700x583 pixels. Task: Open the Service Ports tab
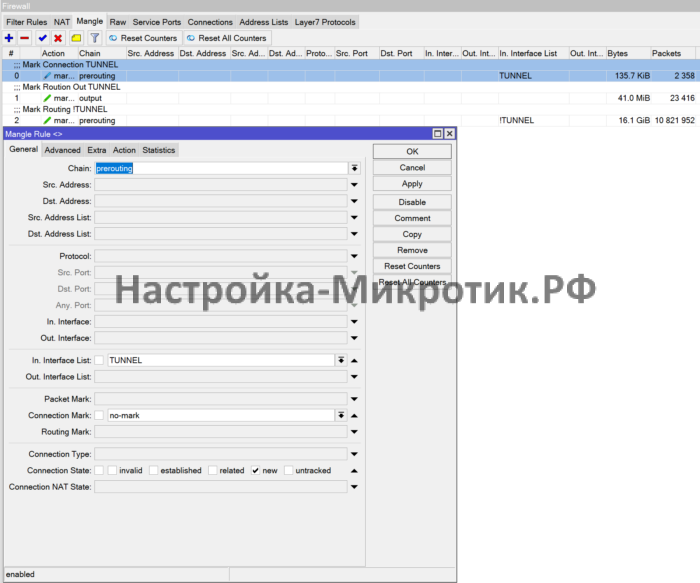[157, 22]
